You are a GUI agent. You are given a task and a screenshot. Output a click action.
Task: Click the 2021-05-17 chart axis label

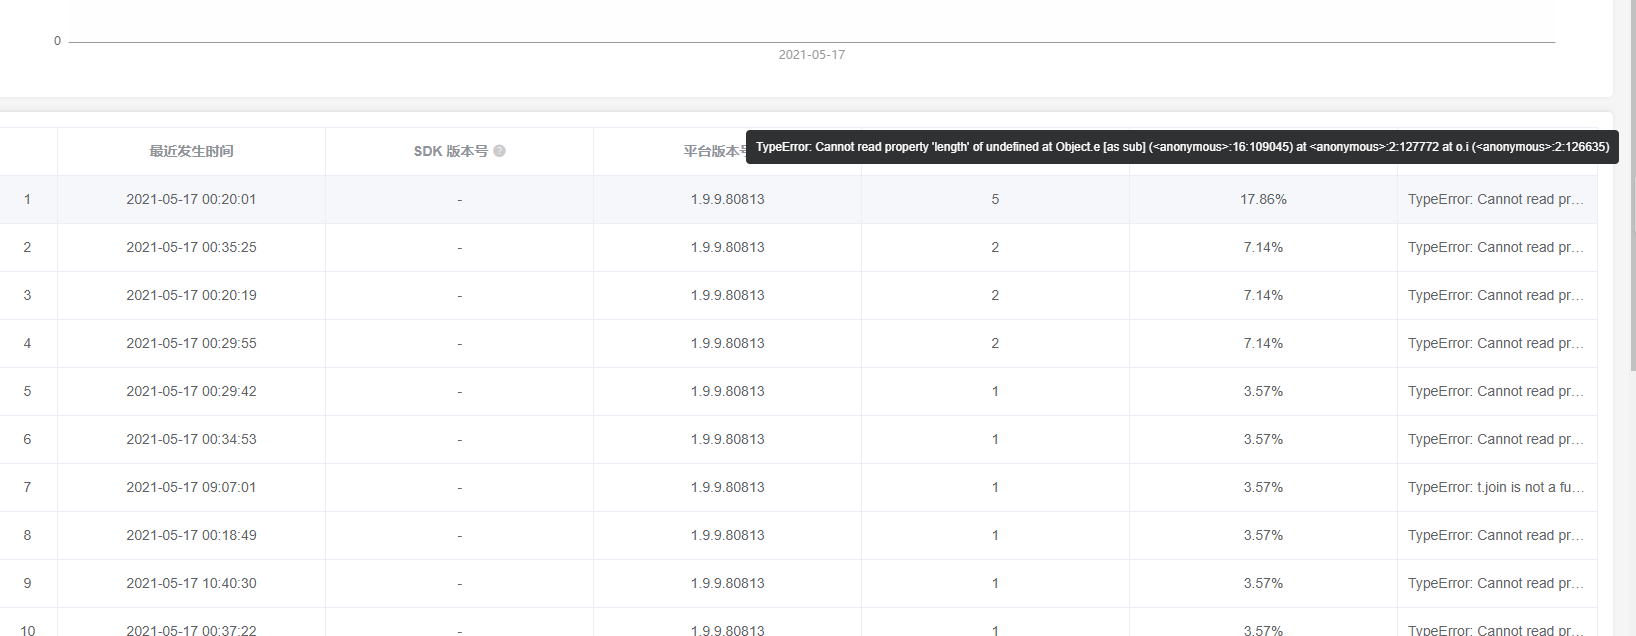tap(811, 55)
